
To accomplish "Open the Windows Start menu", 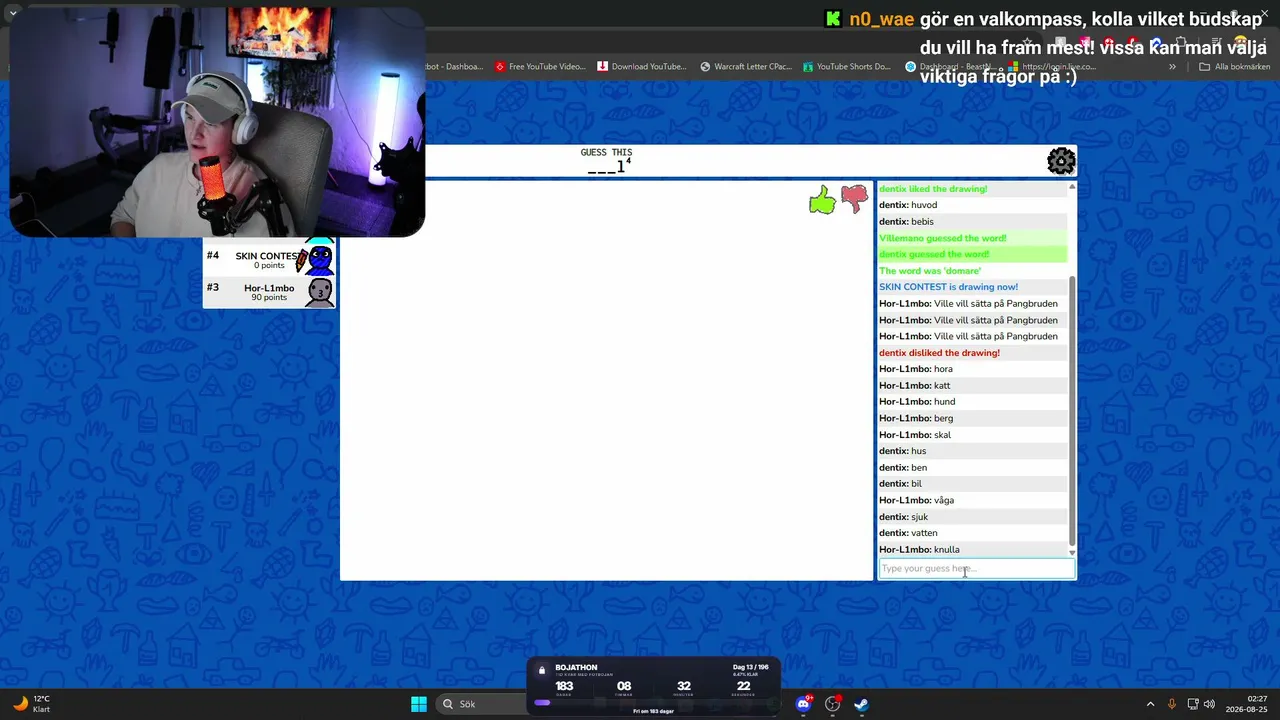I will (419, 704).
